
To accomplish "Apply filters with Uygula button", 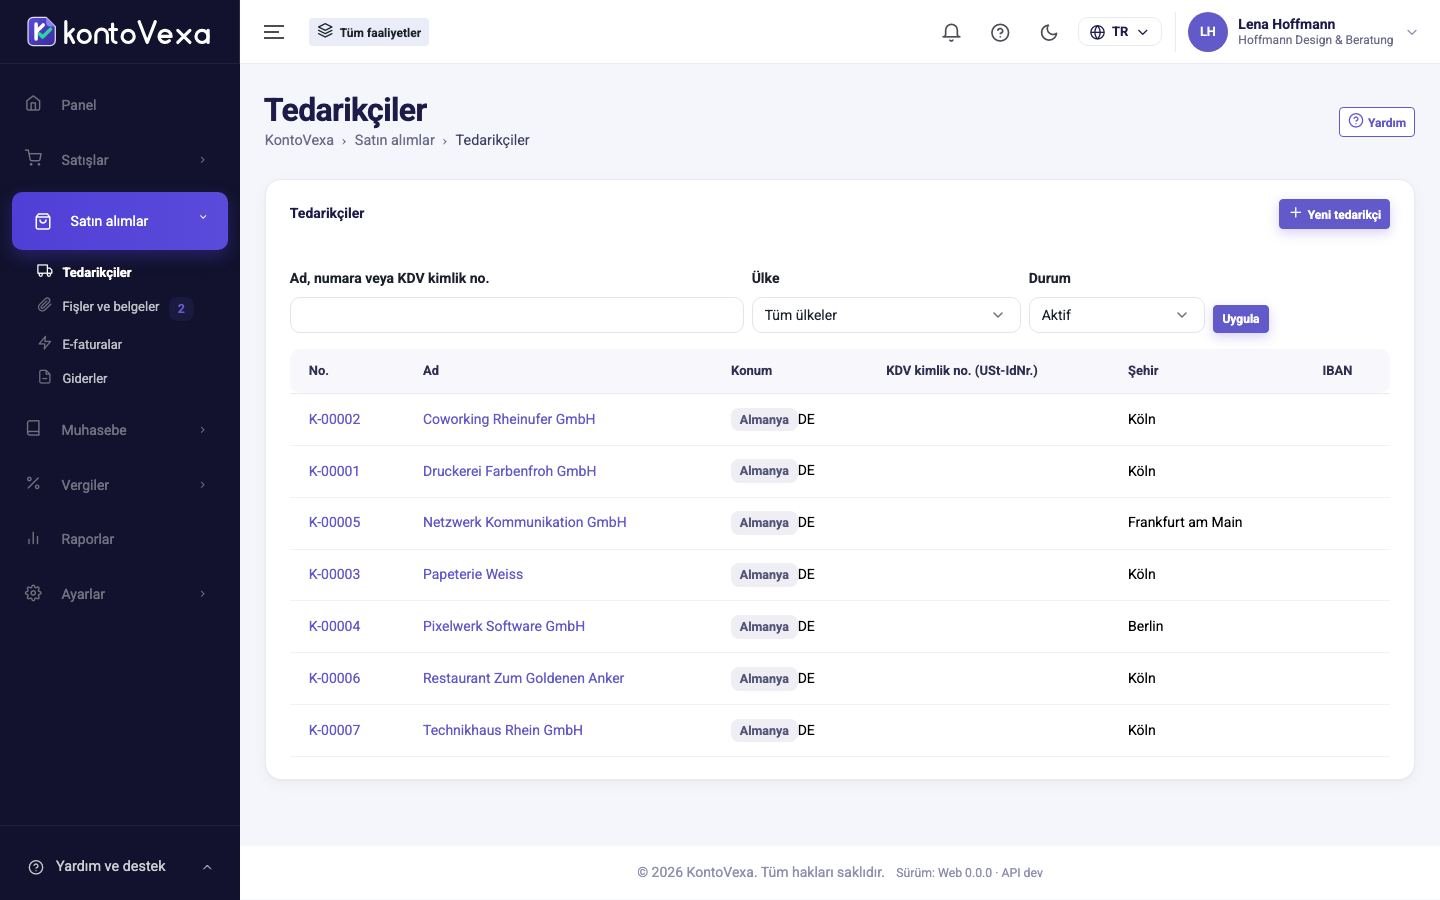I will [x=1240, y=319].
